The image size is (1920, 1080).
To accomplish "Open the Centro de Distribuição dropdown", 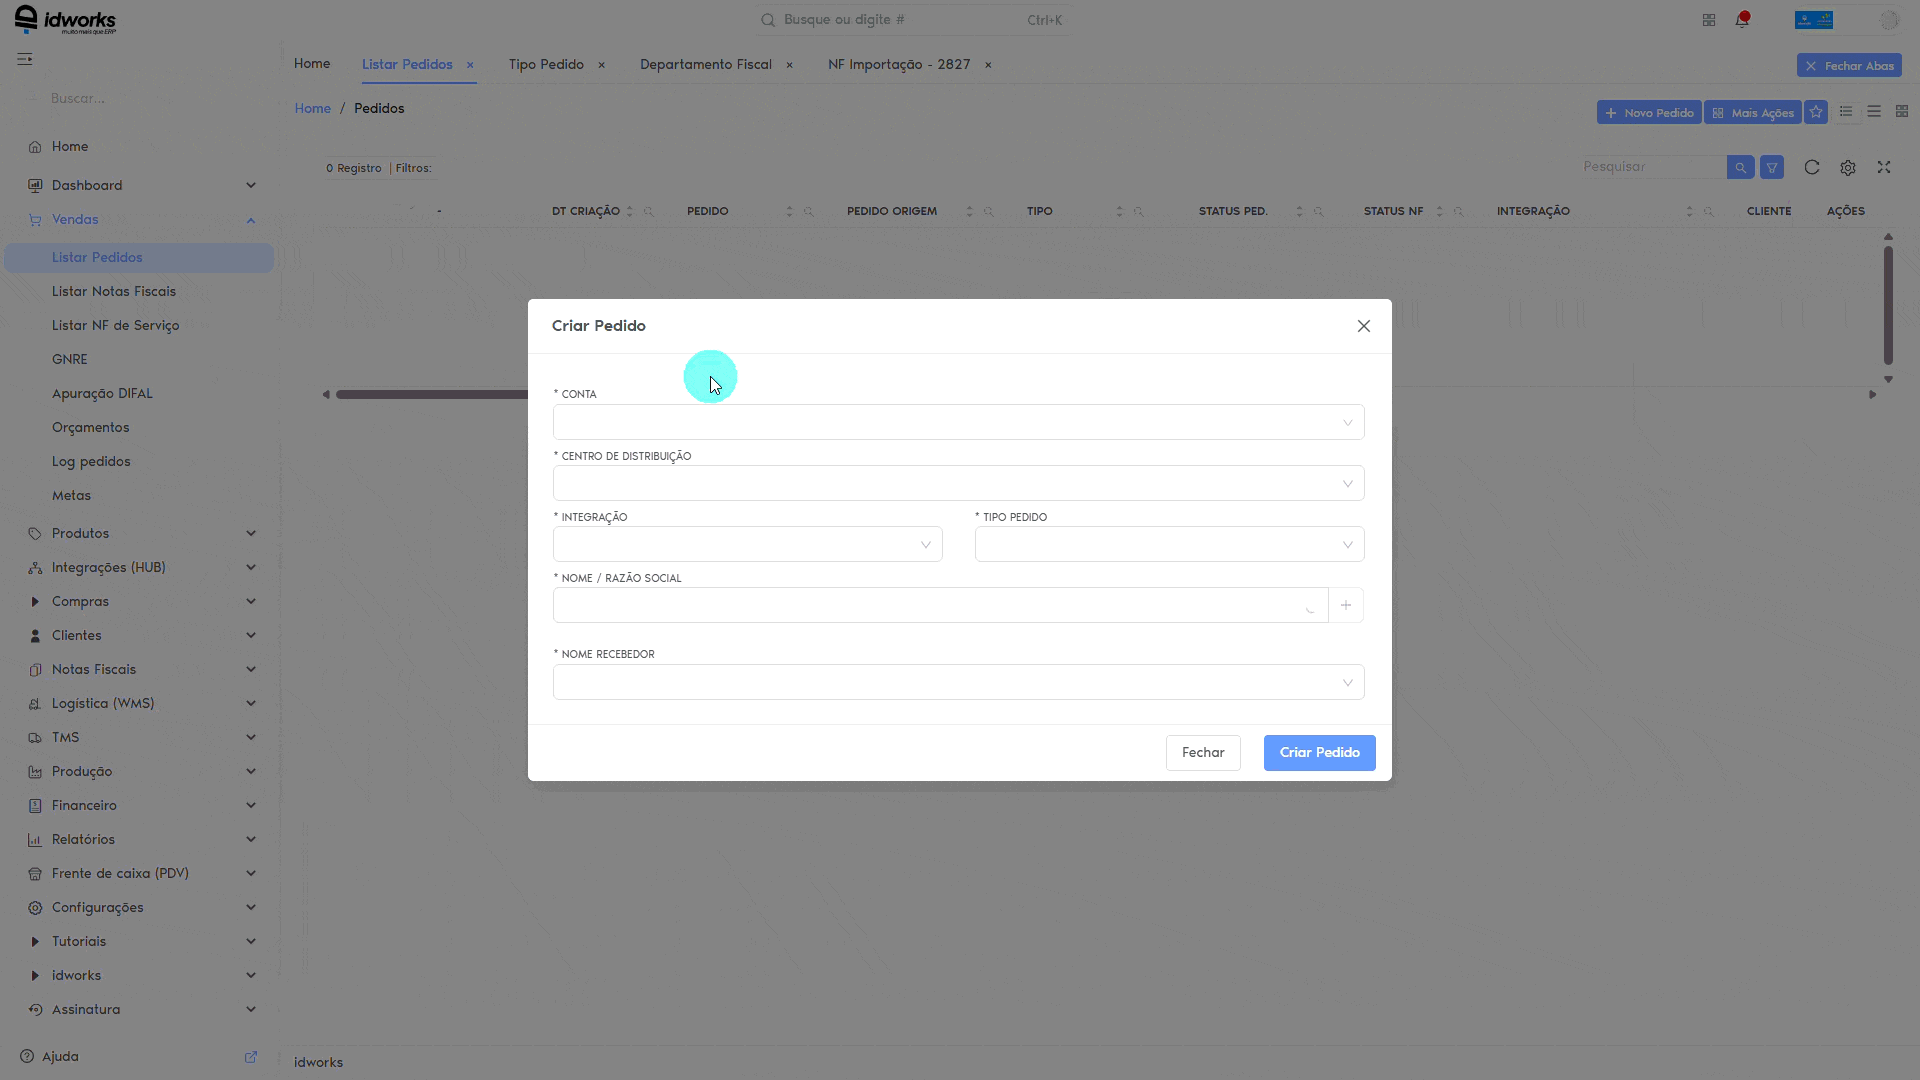I will [x=958, y=483].
